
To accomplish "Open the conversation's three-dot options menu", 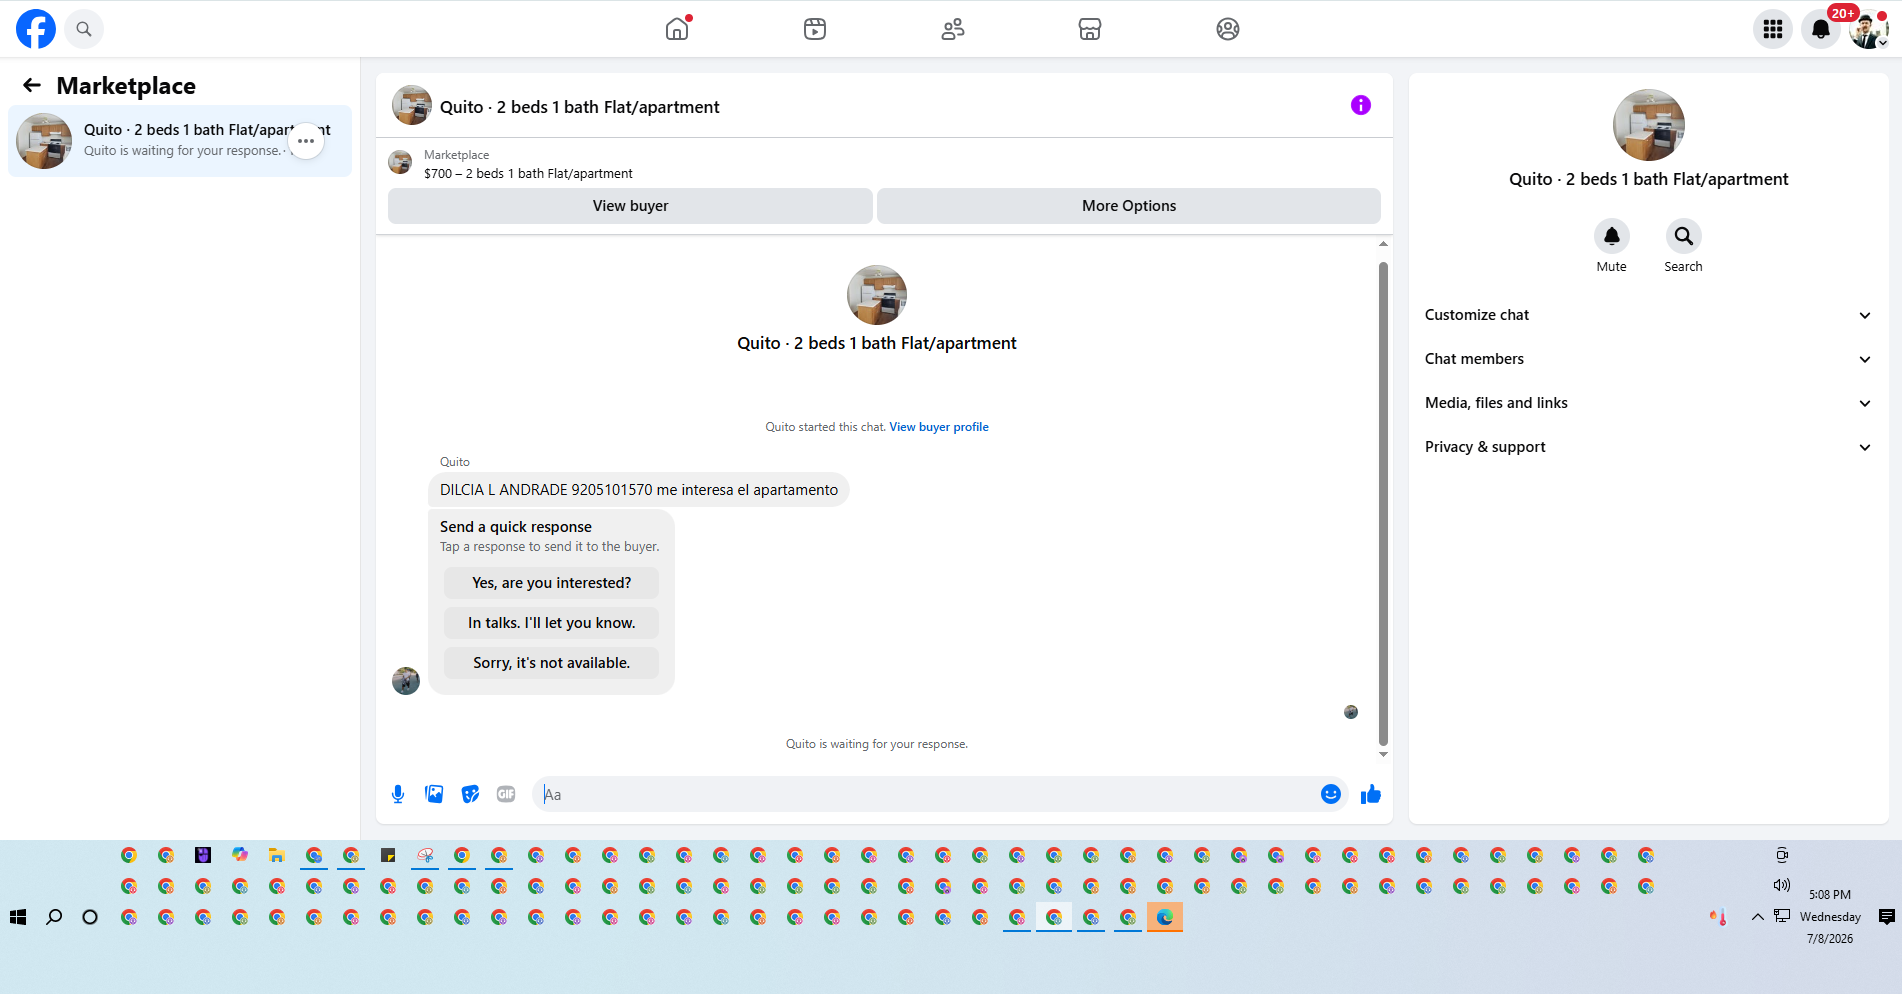I will click(x=306, y=141).
